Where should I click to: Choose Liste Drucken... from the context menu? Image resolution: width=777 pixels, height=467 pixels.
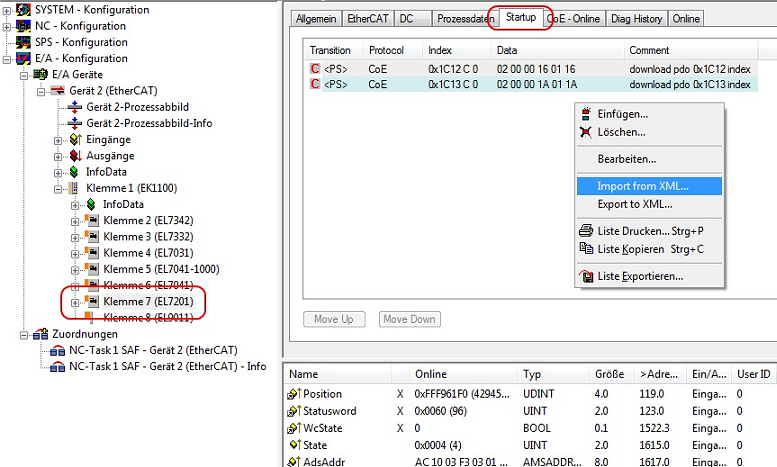pyautogui.click(x=649, y=231)
